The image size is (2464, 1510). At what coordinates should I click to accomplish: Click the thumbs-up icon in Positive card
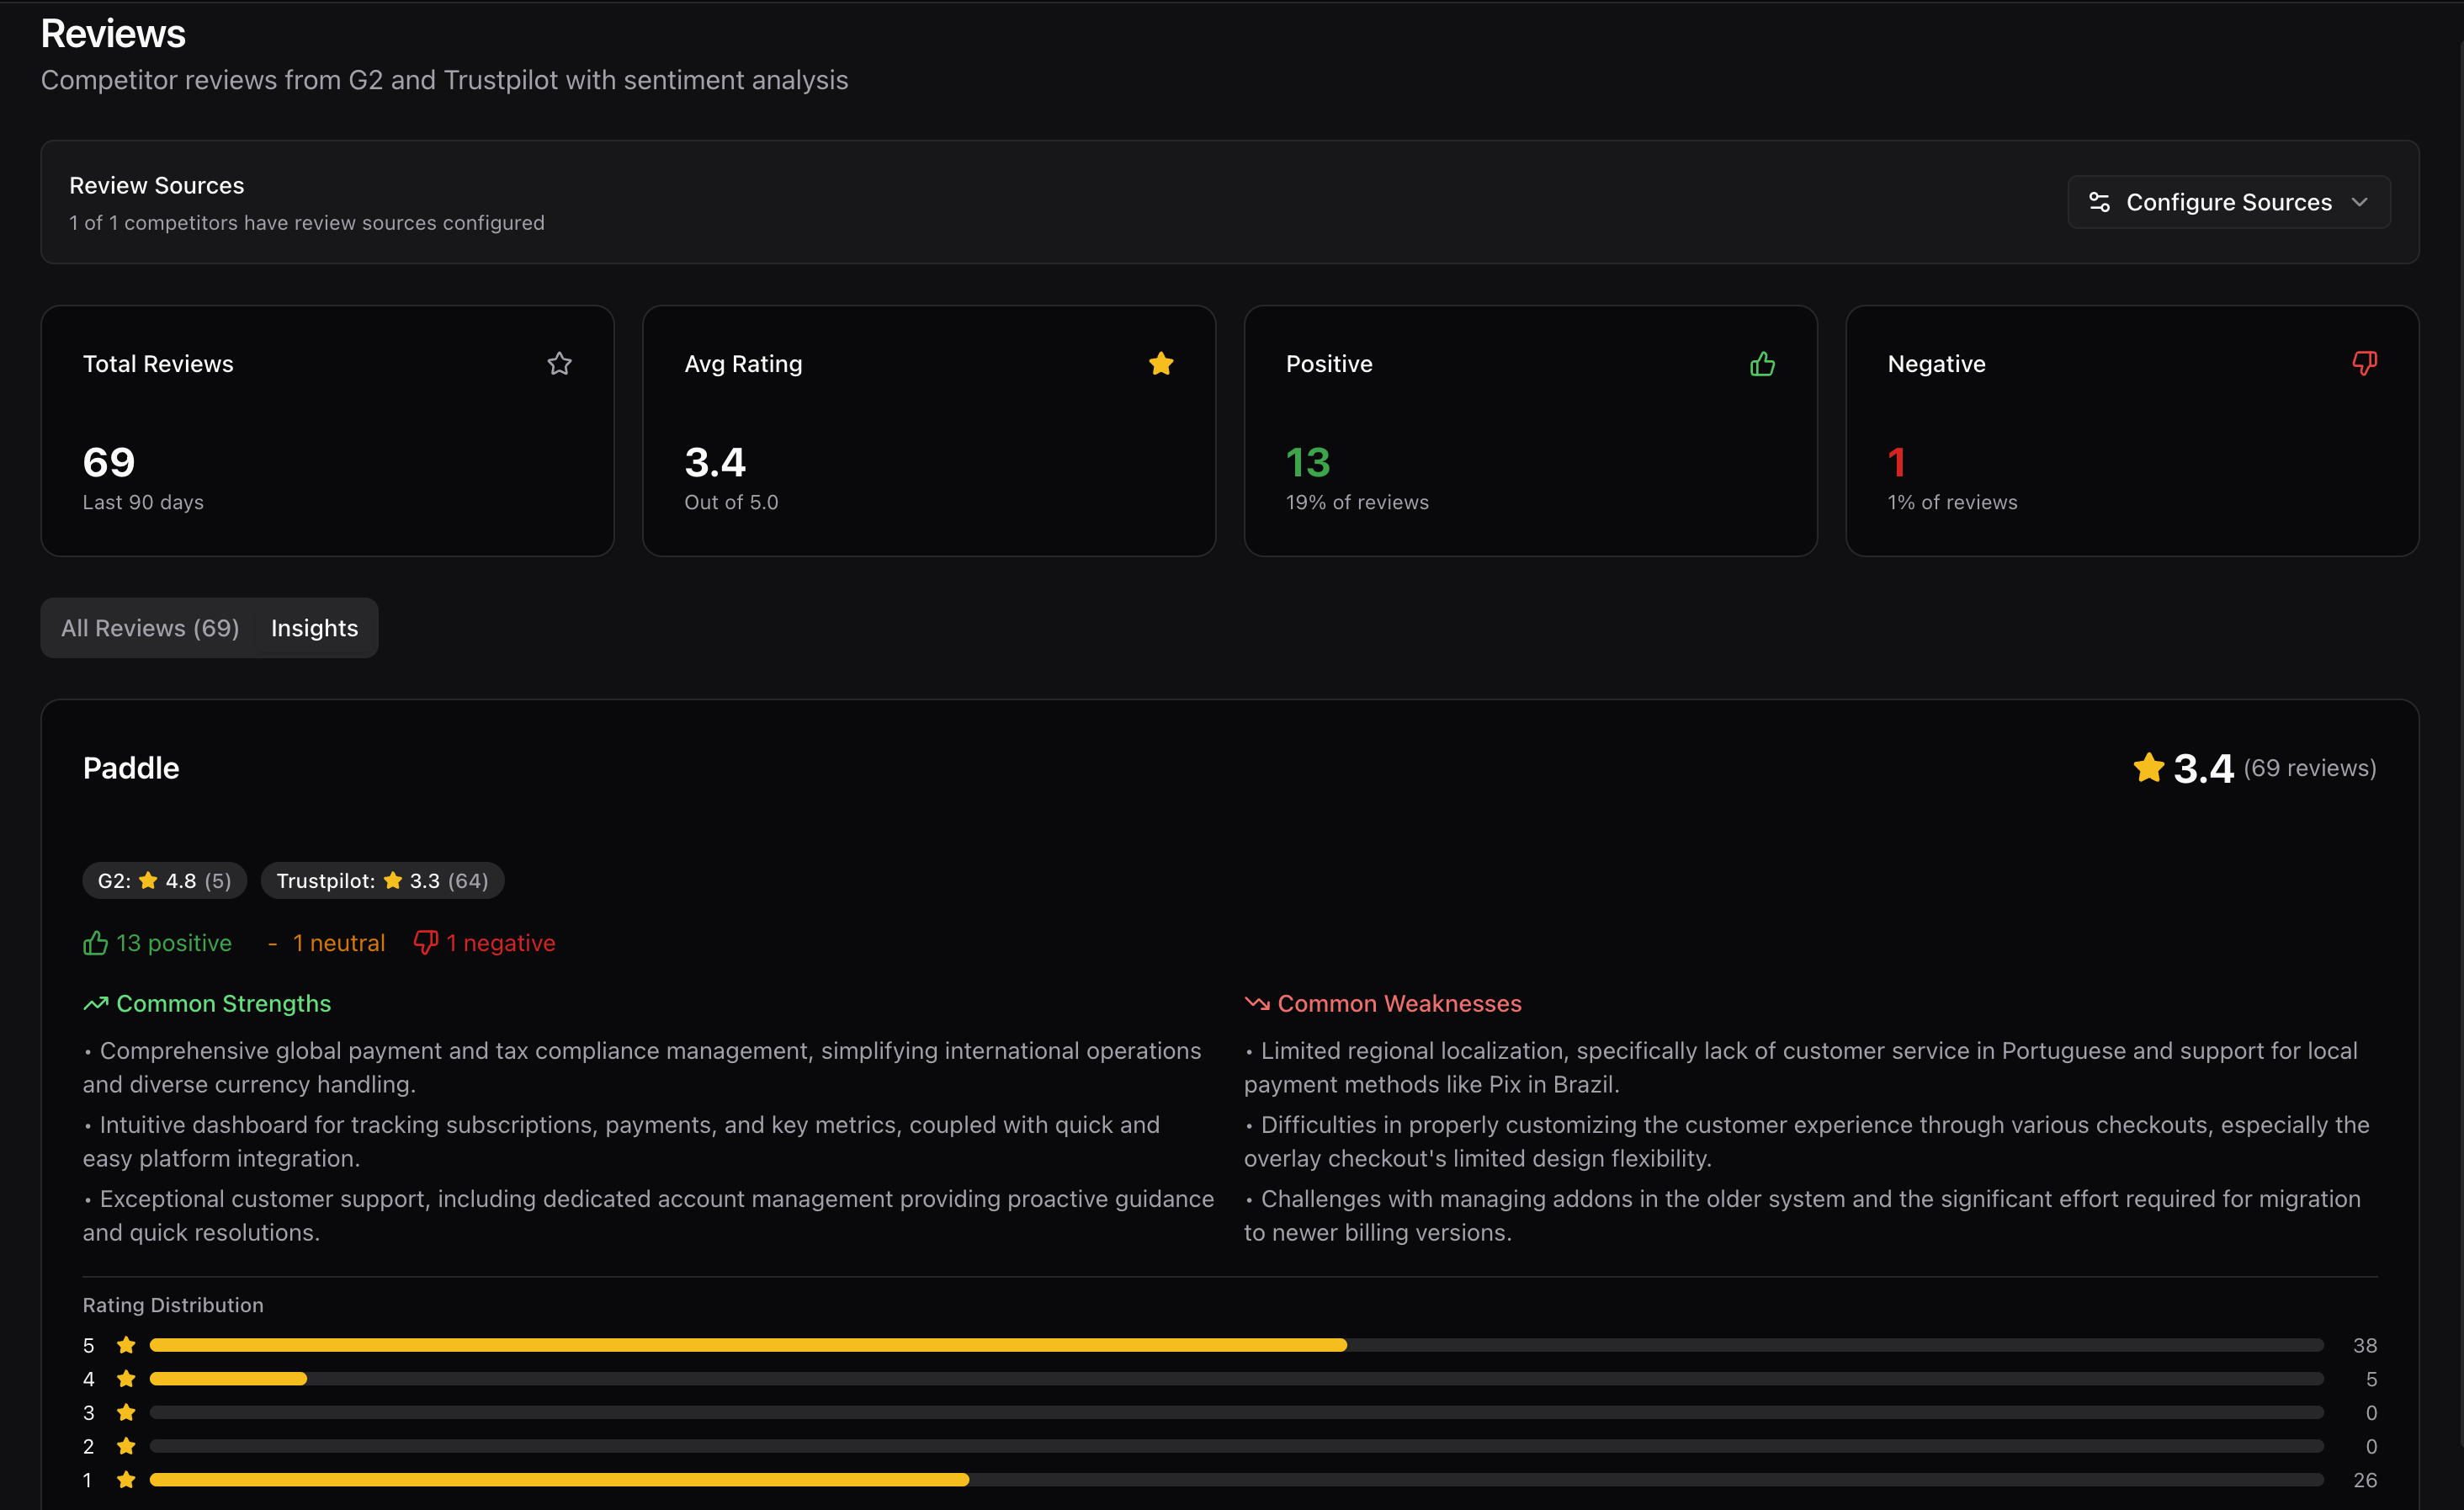(1762, 364)
